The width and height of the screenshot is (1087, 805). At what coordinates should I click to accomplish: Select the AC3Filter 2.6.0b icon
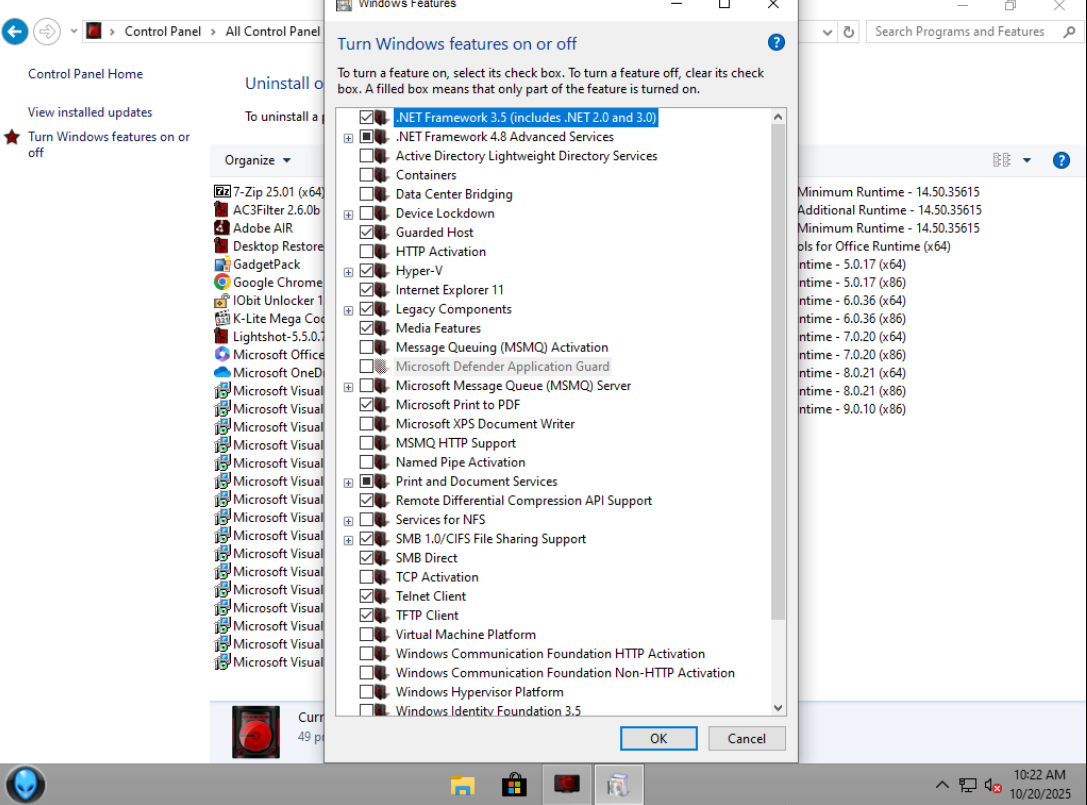pos(222,209)
